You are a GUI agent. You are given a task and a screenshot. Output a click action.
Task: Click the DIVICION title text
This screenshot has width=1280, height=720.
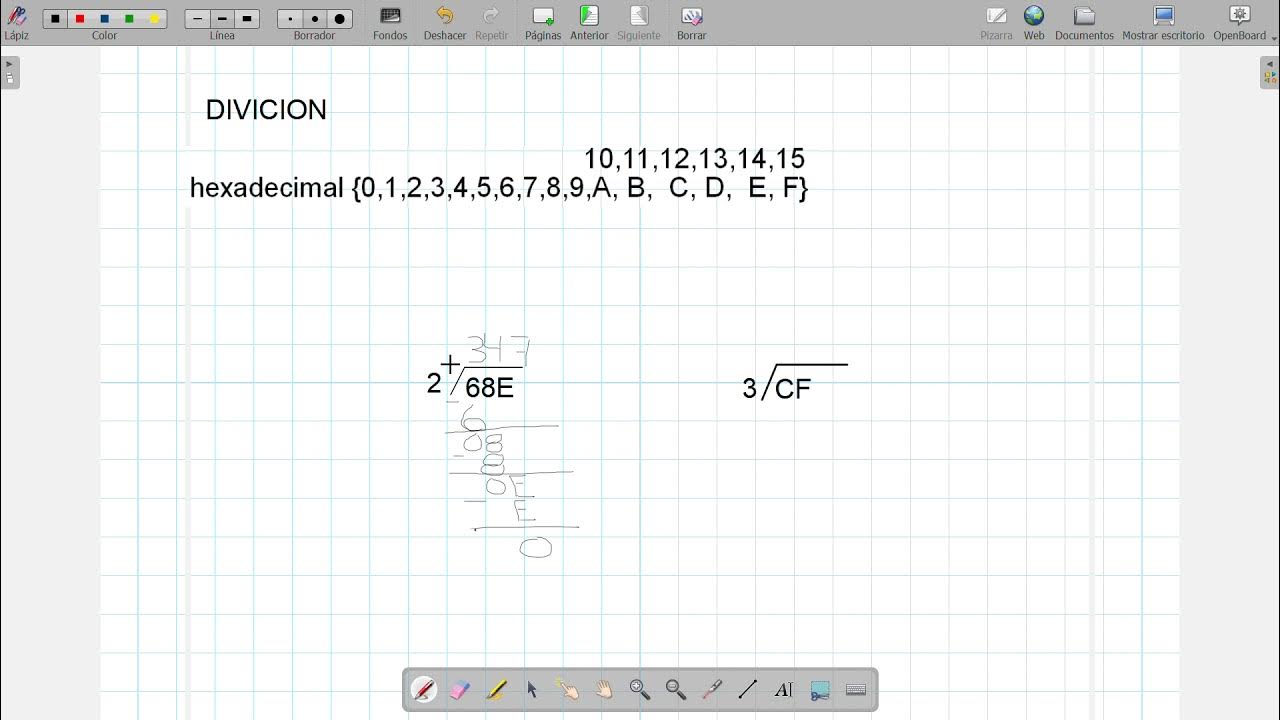[x=266, y=110]
